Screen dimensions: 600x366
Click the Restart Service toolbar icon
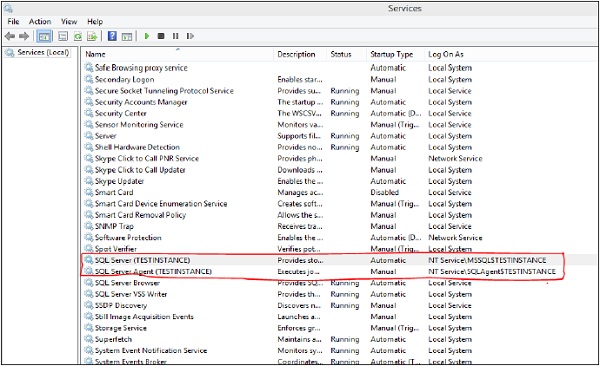point(190,36)
